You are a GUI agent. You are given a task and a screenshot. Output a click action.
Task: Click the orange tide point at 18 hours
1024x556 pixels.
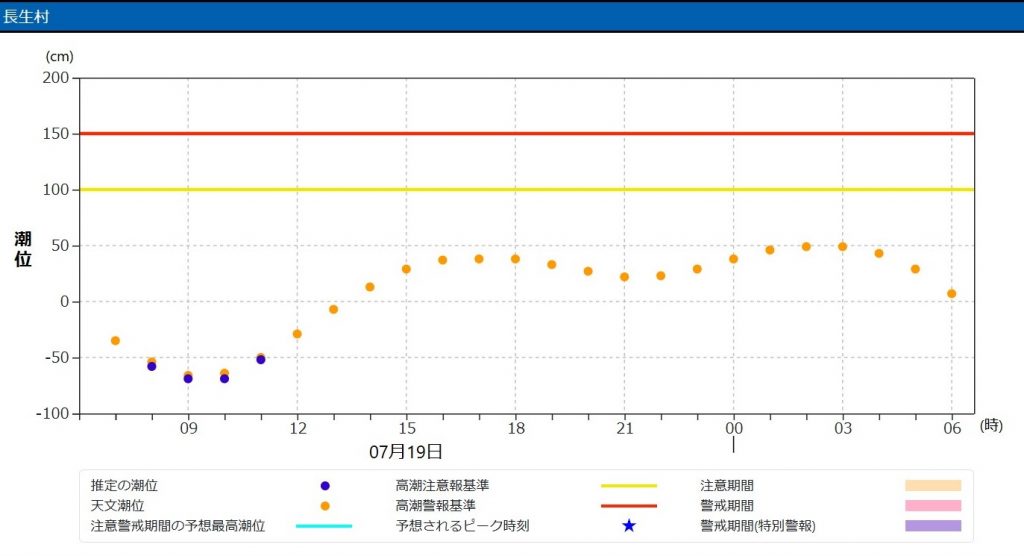pos(515,259)
